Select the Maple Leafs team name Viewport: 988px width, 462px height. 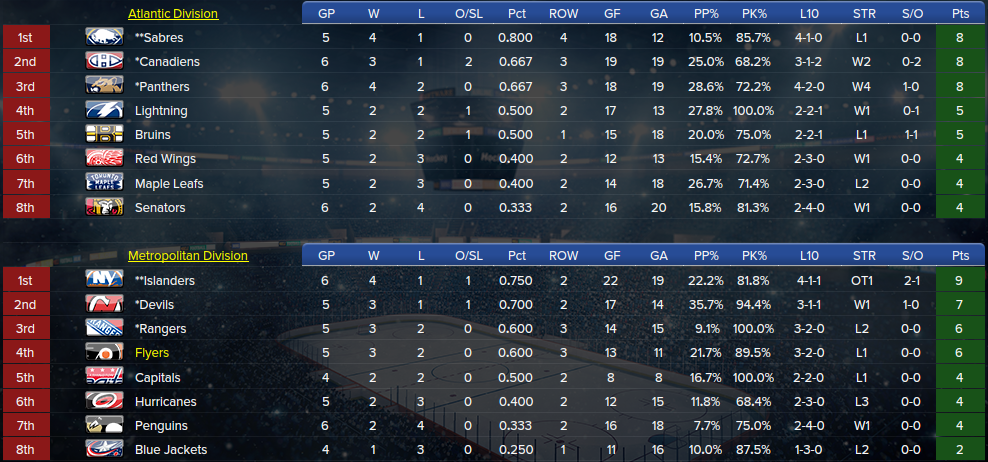(x=169, y=183)
